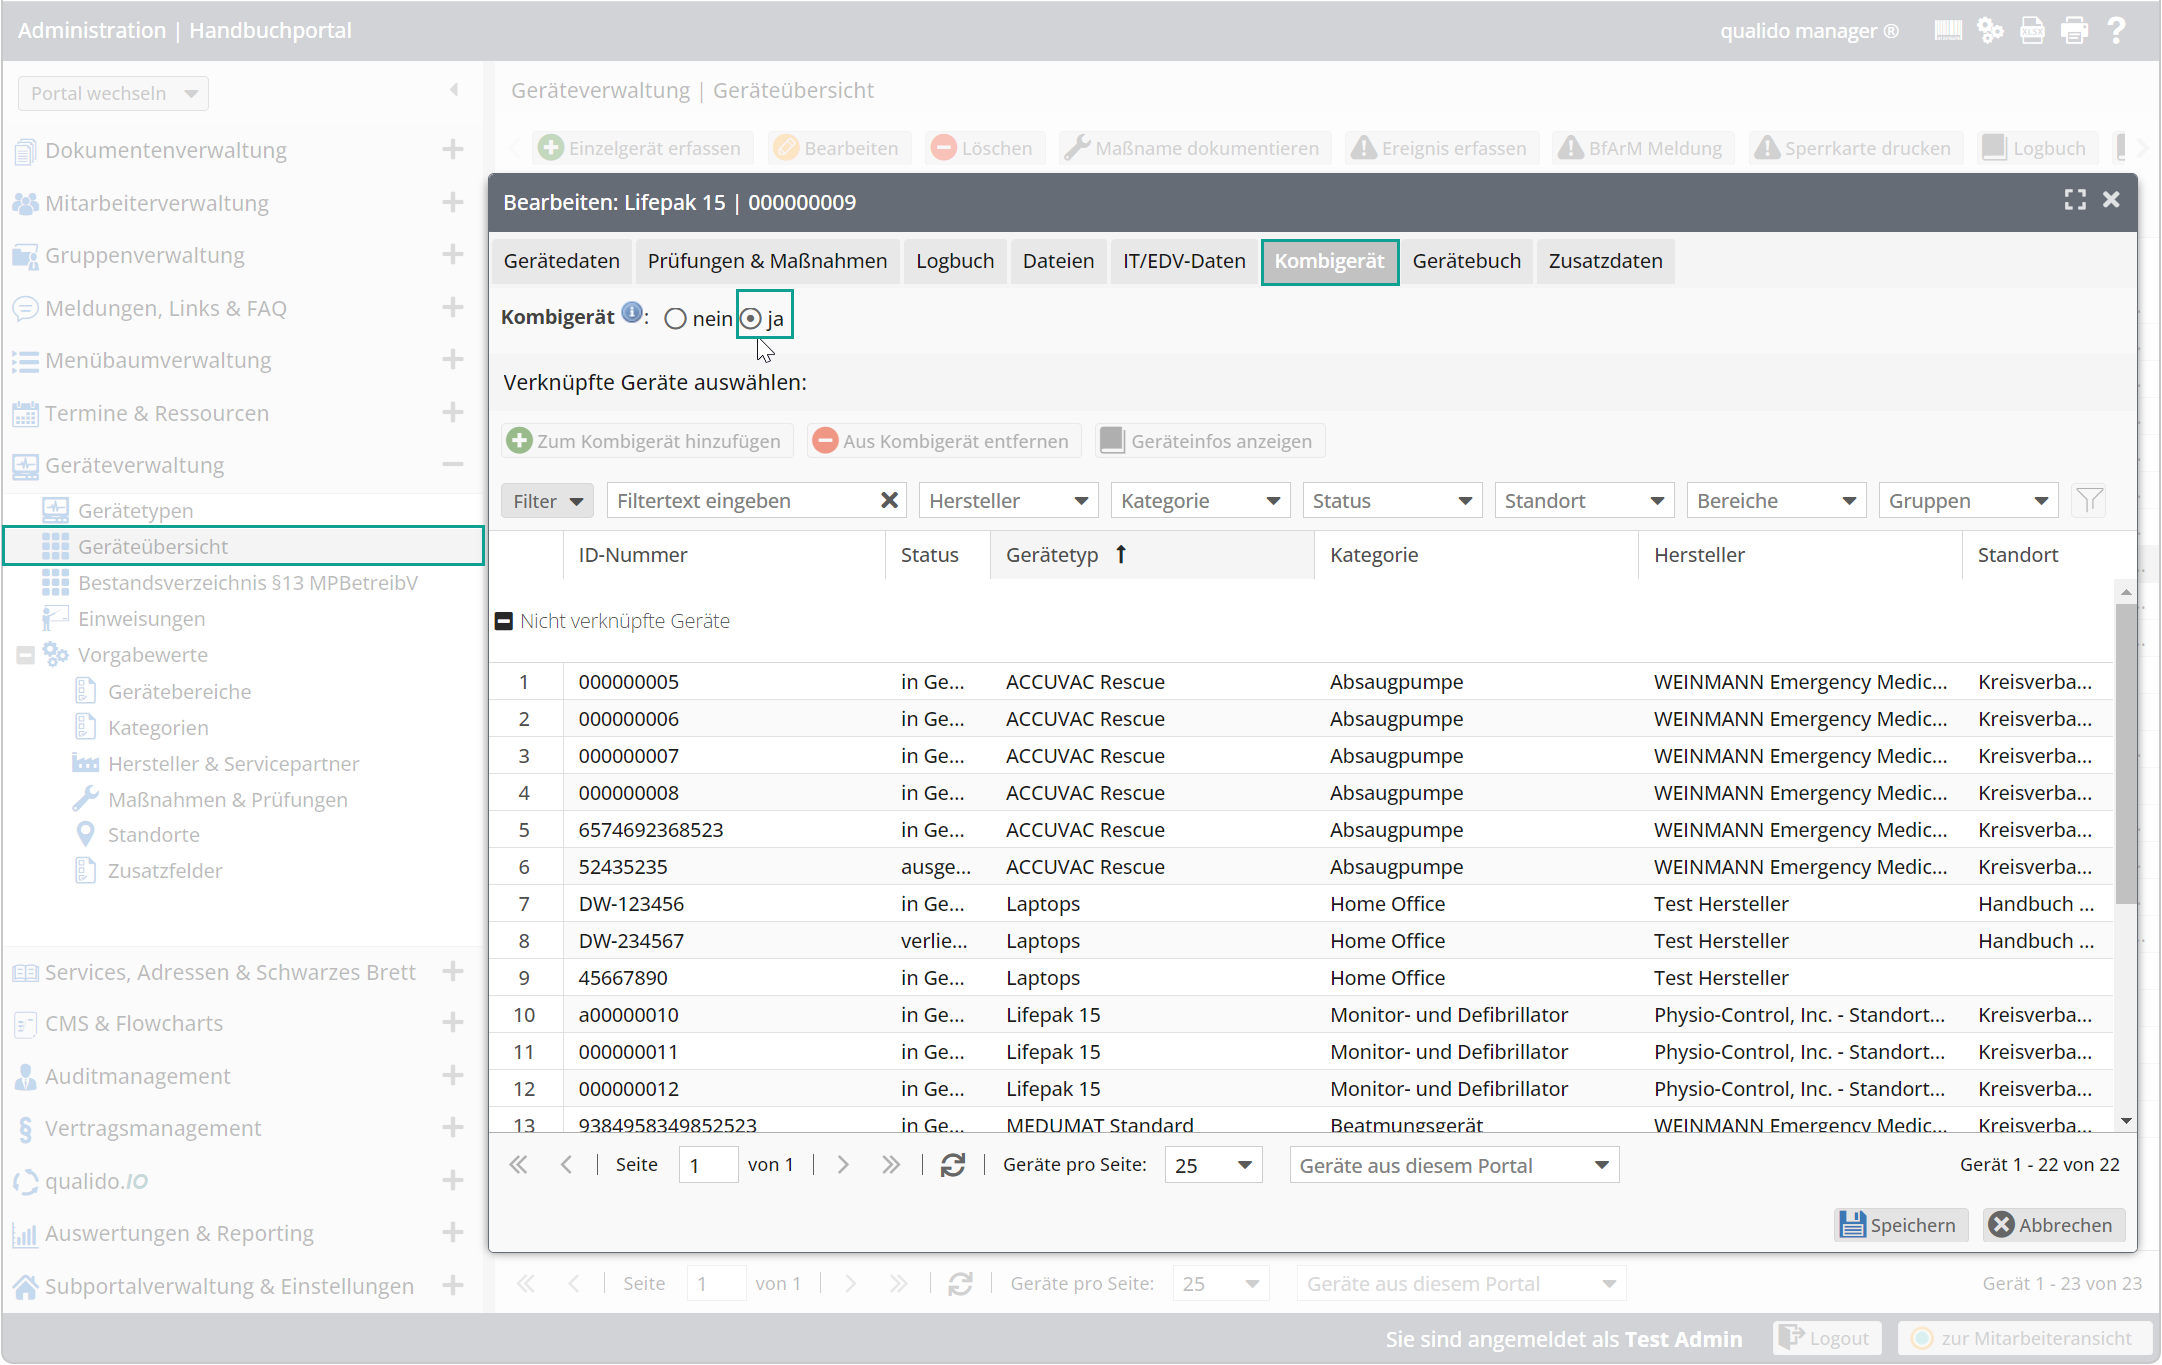Click the printer icon in header

coord(2074,31)
